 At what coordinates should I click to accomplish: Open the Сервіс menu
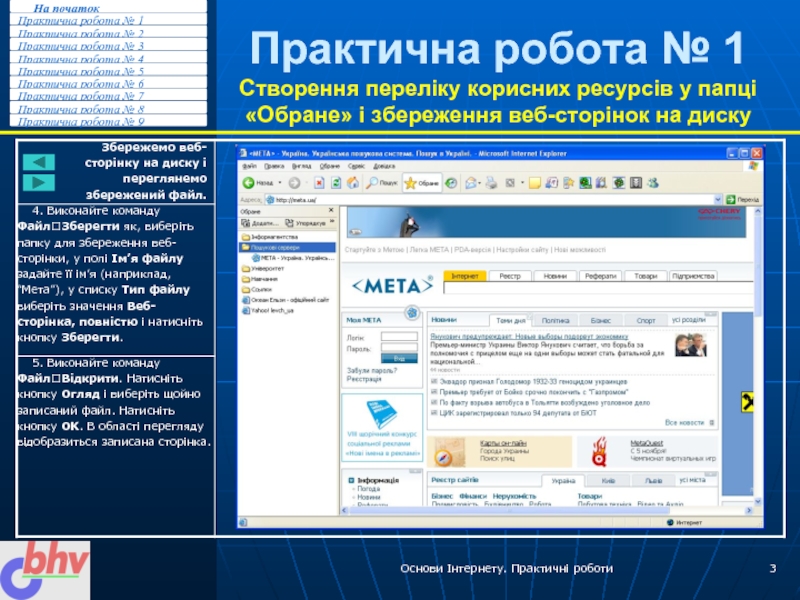356,166
